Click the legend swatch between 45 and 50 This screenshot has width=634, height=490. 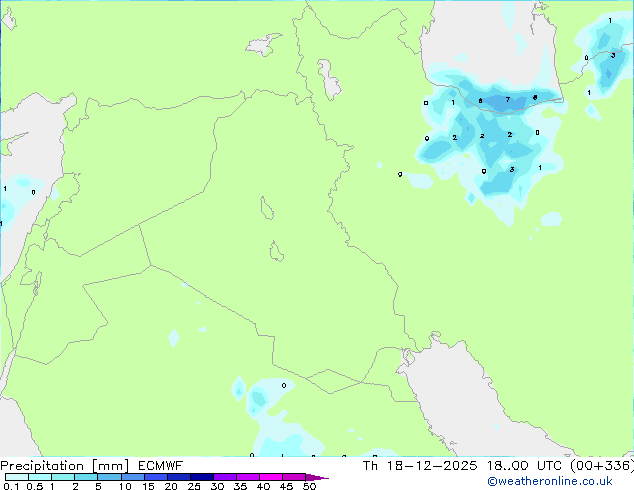(x=294, y=477)
